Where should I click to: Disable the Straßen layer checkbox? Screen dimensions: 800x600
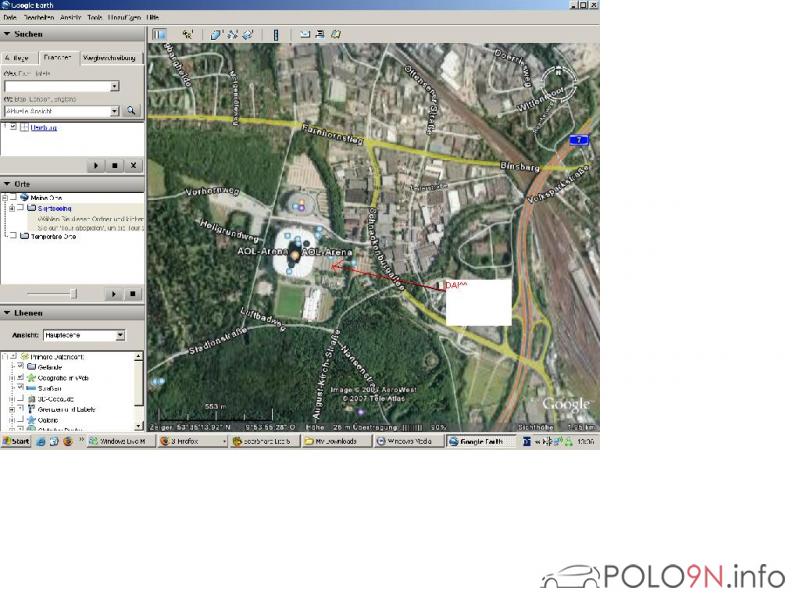21,388
